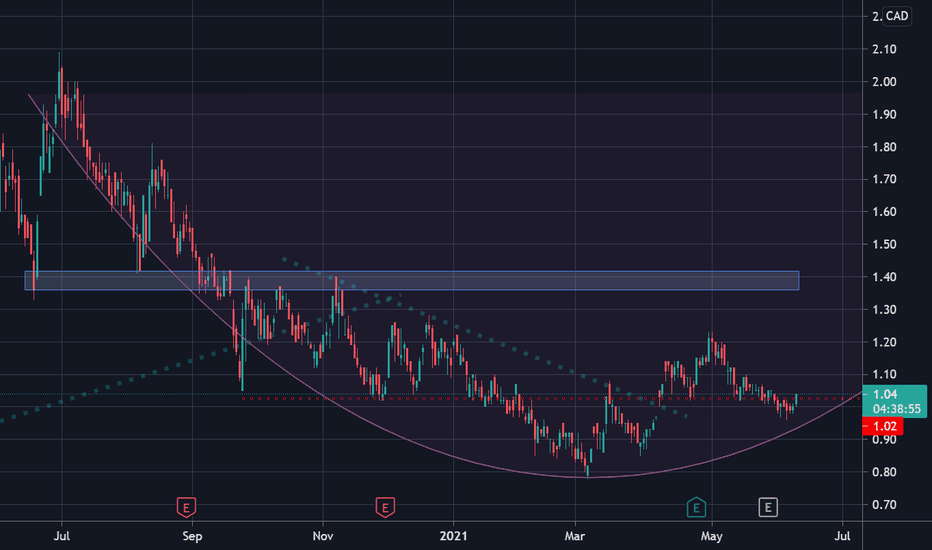Click the 2.00 price axis label
The height and width of the screenshot is (550, 932).
(884, 82)
